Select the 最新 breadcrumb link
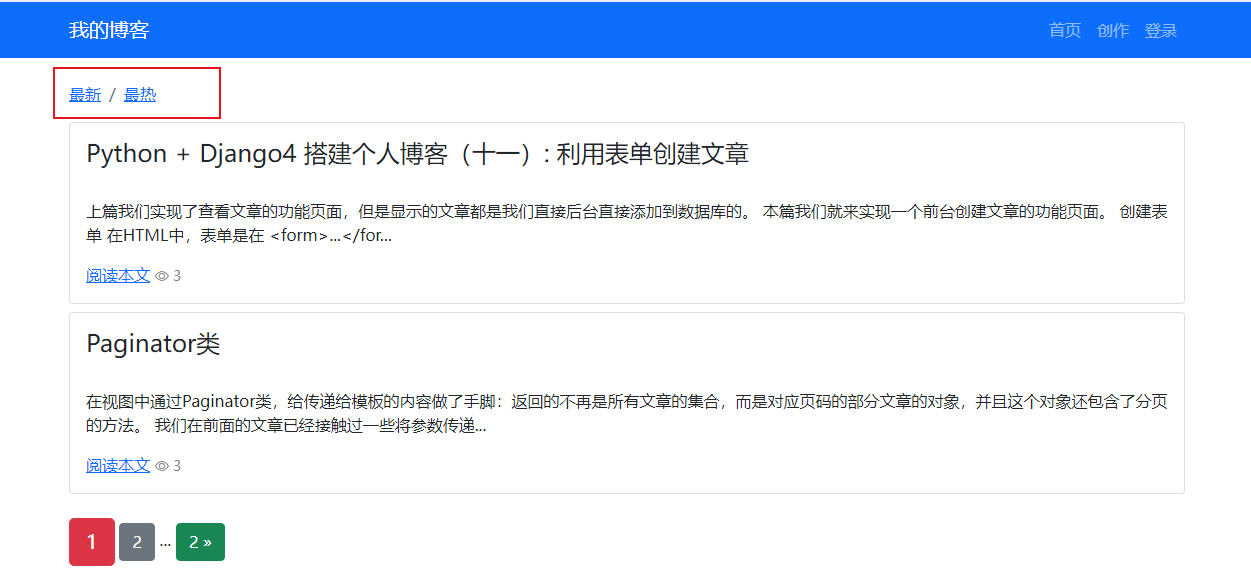 (x=85, y=94)
